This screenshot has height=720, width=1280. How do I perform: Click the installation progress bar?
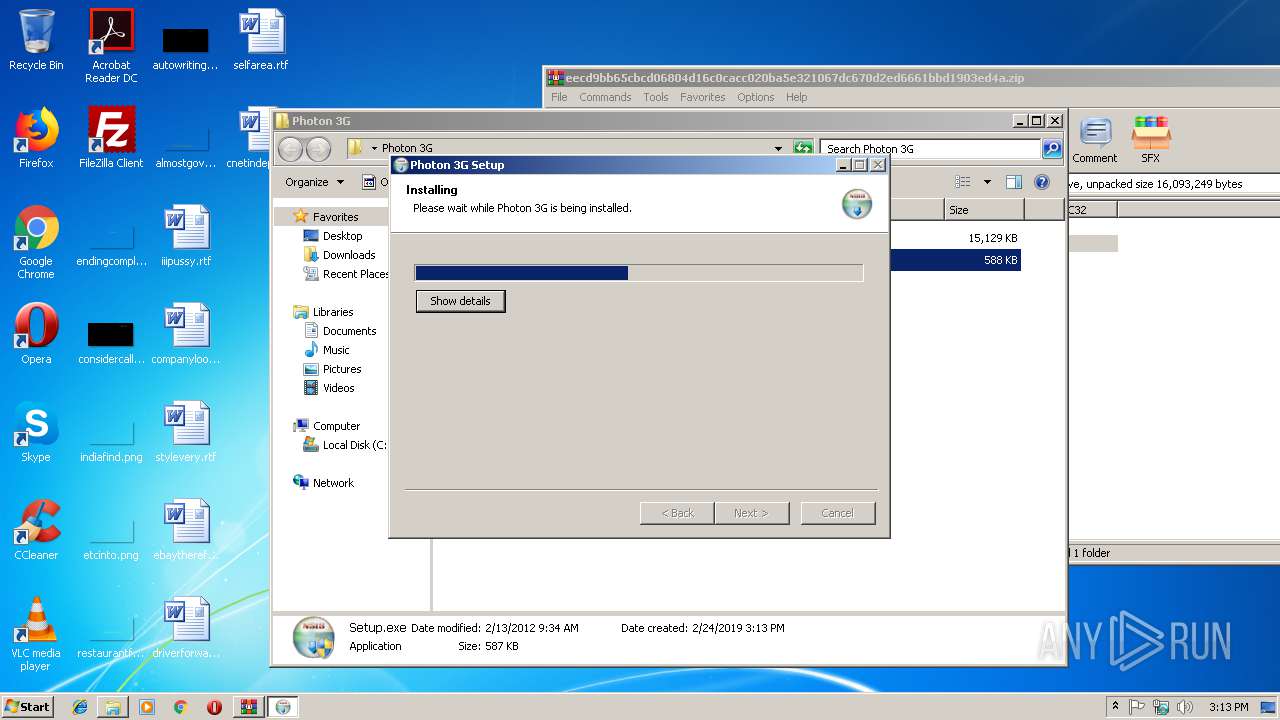pos(639,273)
